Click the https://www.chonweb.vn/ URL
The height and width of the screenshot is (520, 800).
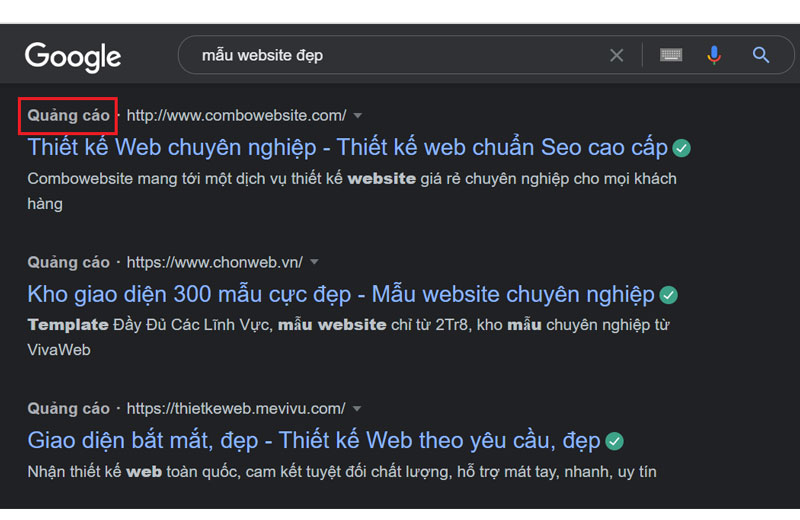214,262
